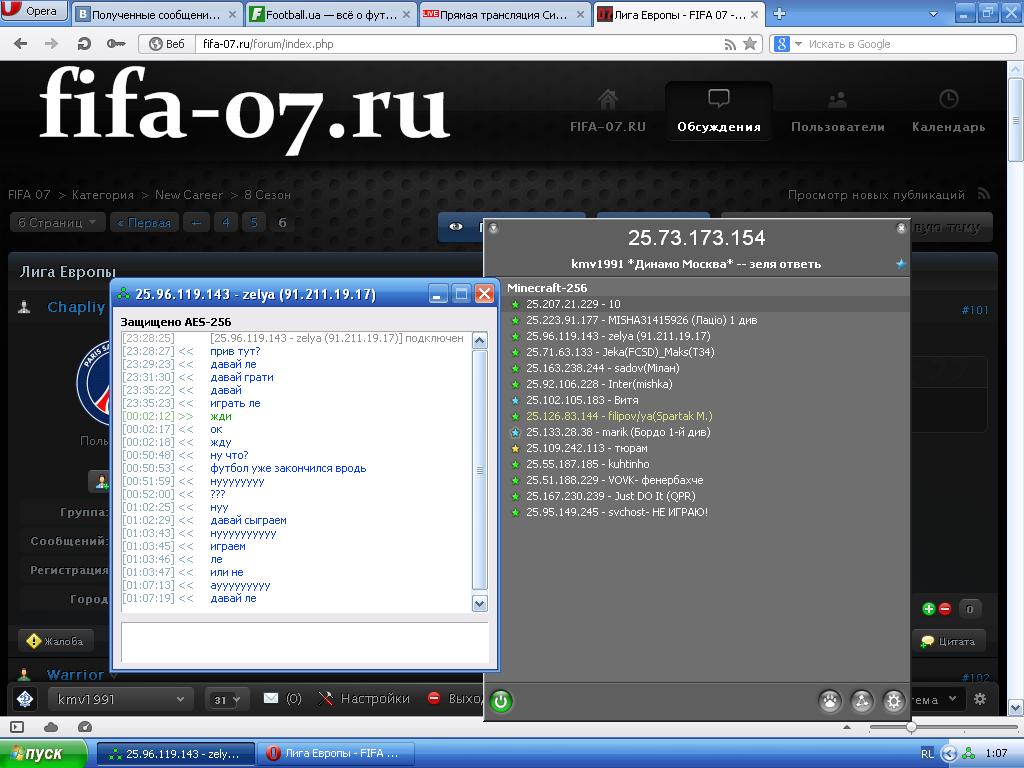The image size is (1024, 768).
Task: Click Opera back arrow
Action: (x=21, y=44)
